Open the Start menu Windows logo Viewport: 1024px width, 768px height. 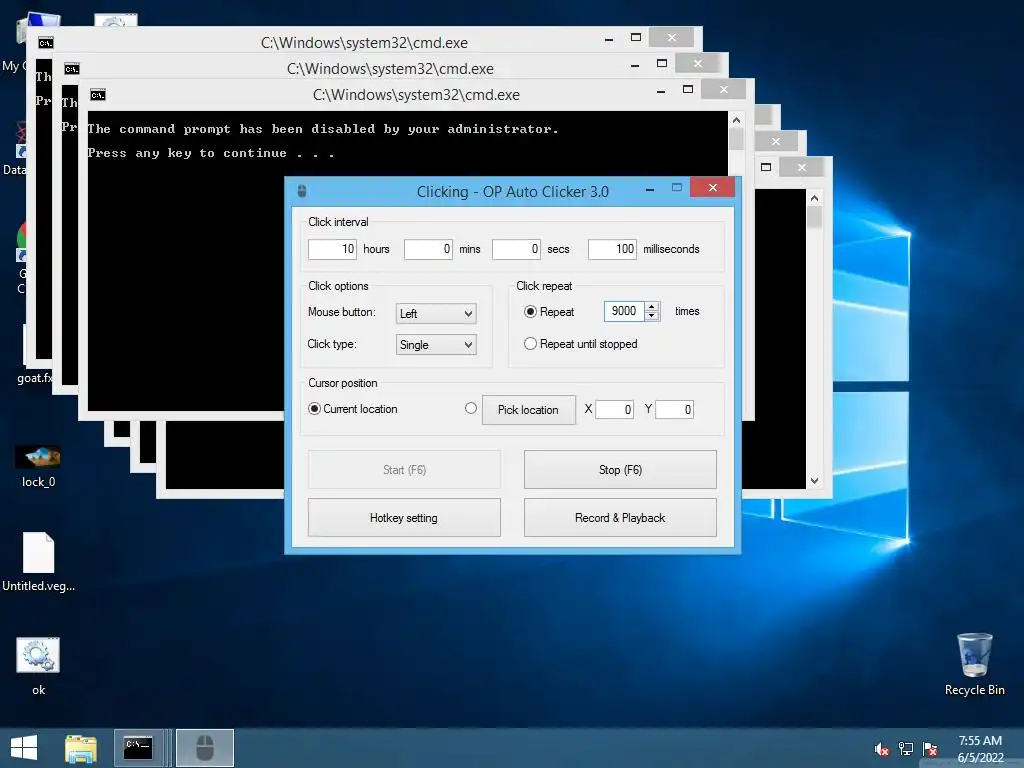[24, 748]
